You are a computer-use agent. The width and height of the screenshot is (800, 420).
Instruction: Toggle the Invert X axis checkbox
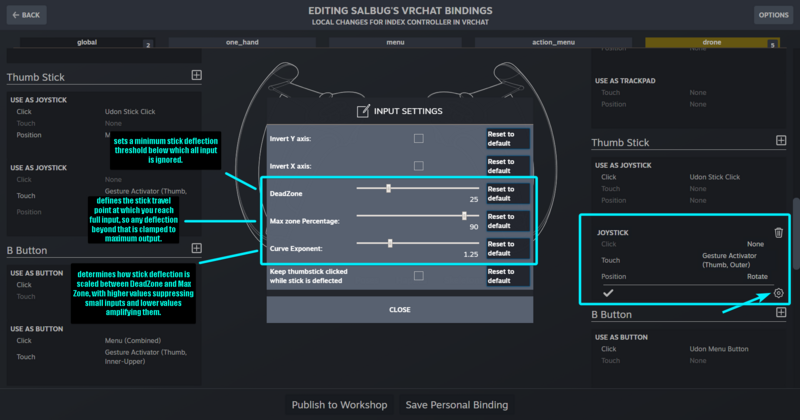click(x=419, y=166)
